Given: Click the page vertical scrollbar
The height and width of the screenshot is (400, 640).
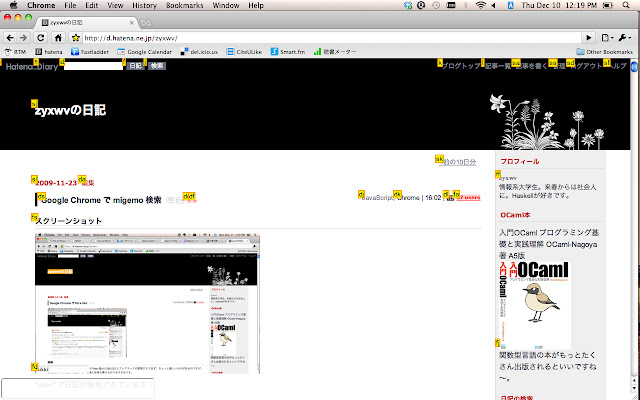Looking at the screenshot, I should [634, 224].
